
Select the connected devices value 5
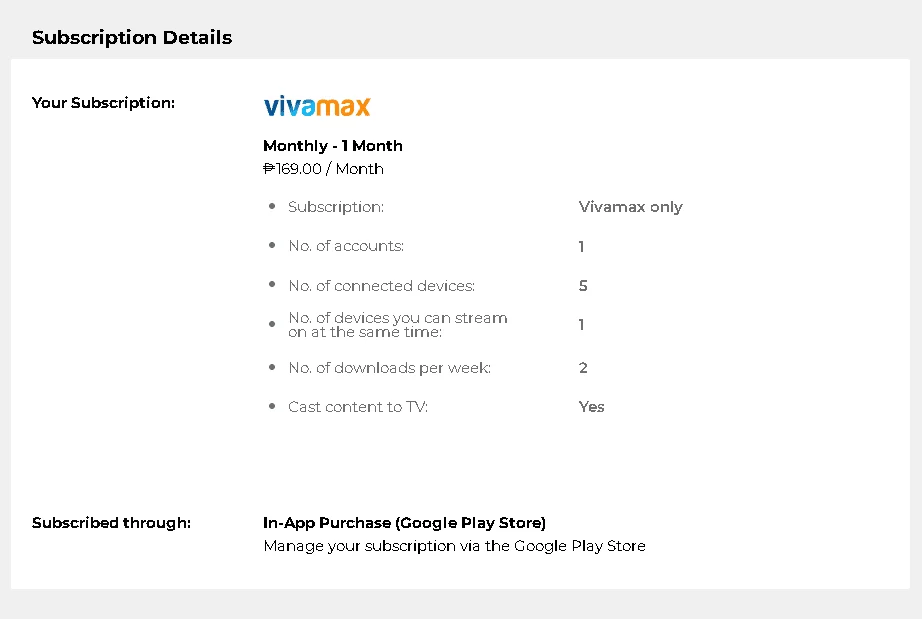pos(583,286)
